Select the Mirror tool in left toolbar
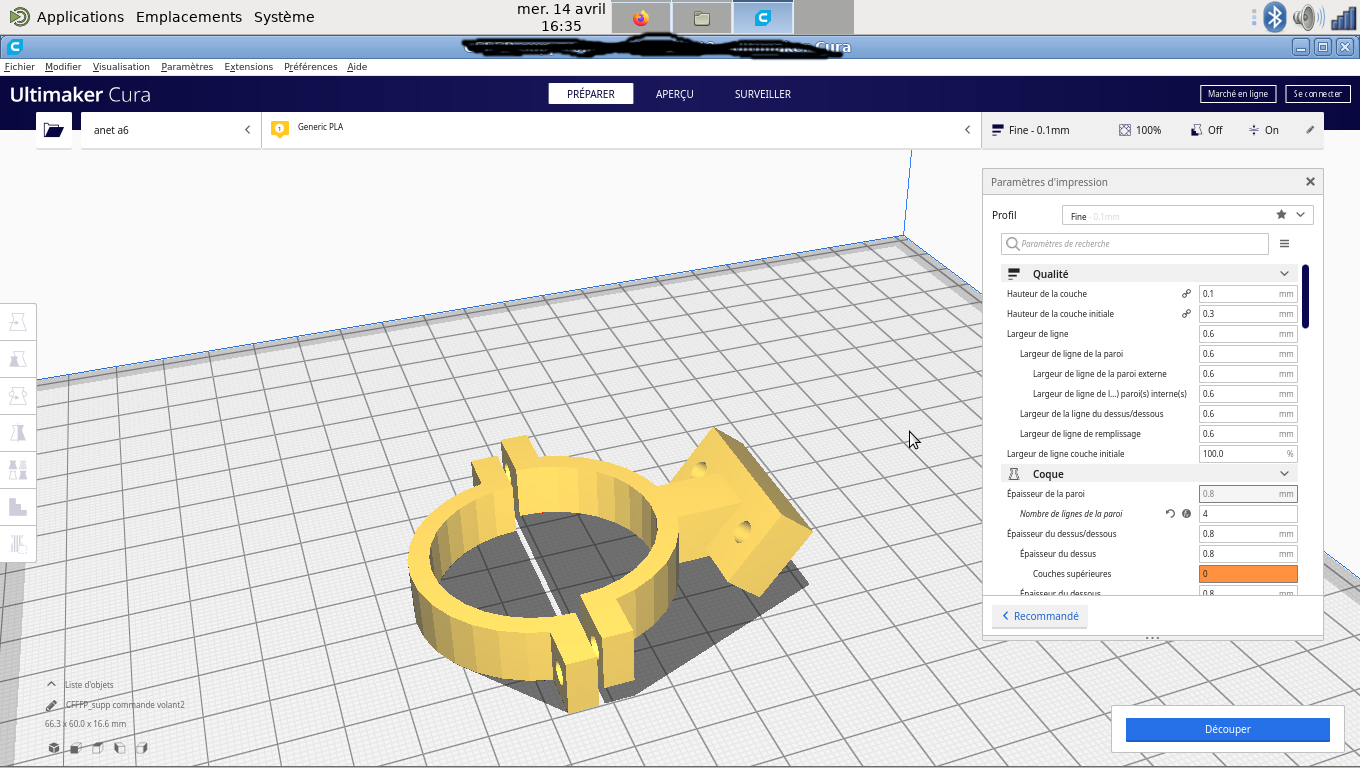 [x=18, y=433]
